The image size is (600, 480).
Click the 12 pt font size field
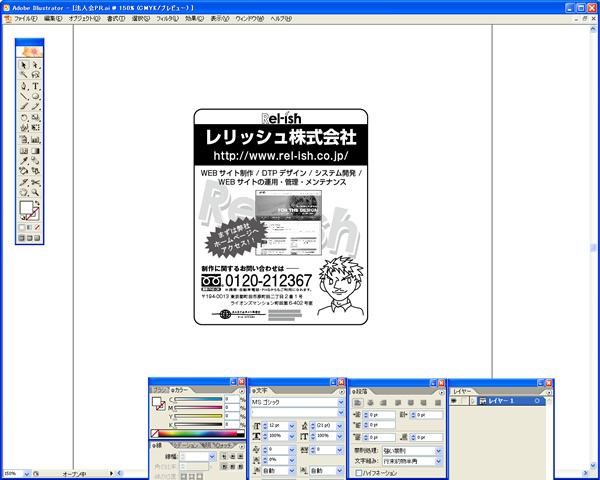tap(274, 426)
